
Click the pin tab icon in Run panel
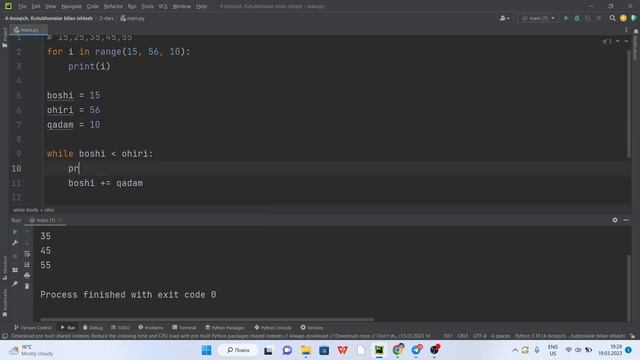point(15,284)
